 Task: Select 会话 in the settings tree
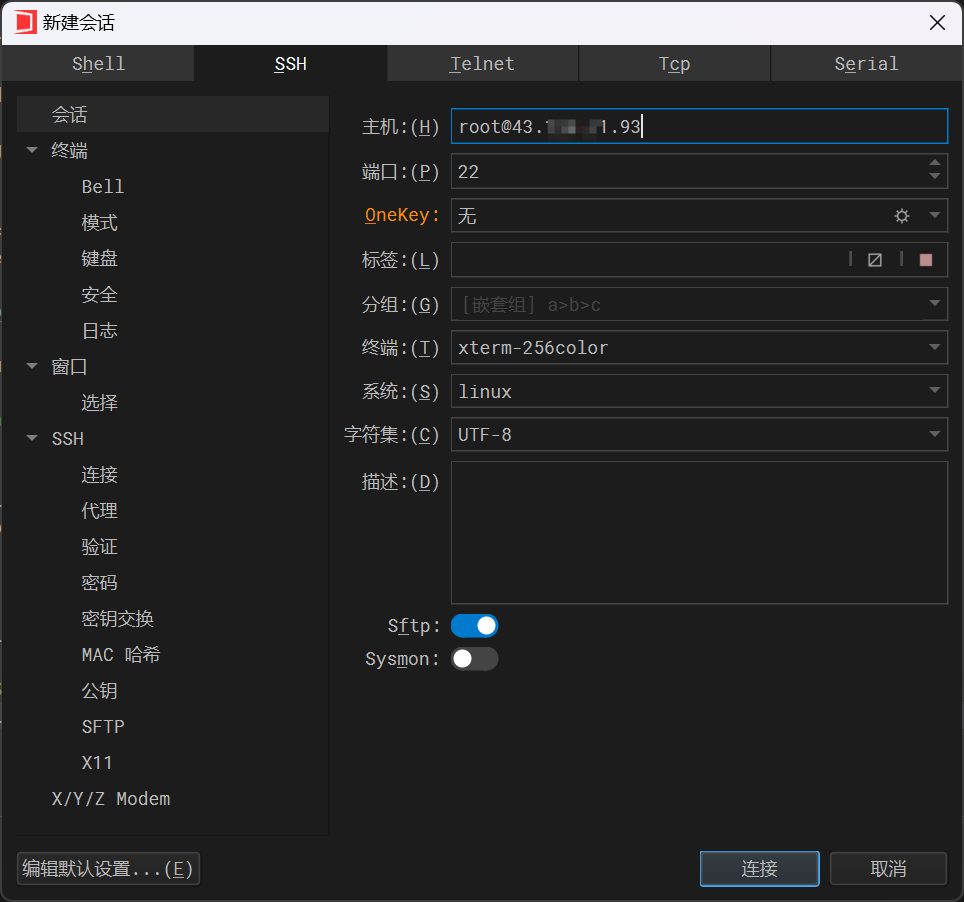pyautogui.click(x=173, y=114)
